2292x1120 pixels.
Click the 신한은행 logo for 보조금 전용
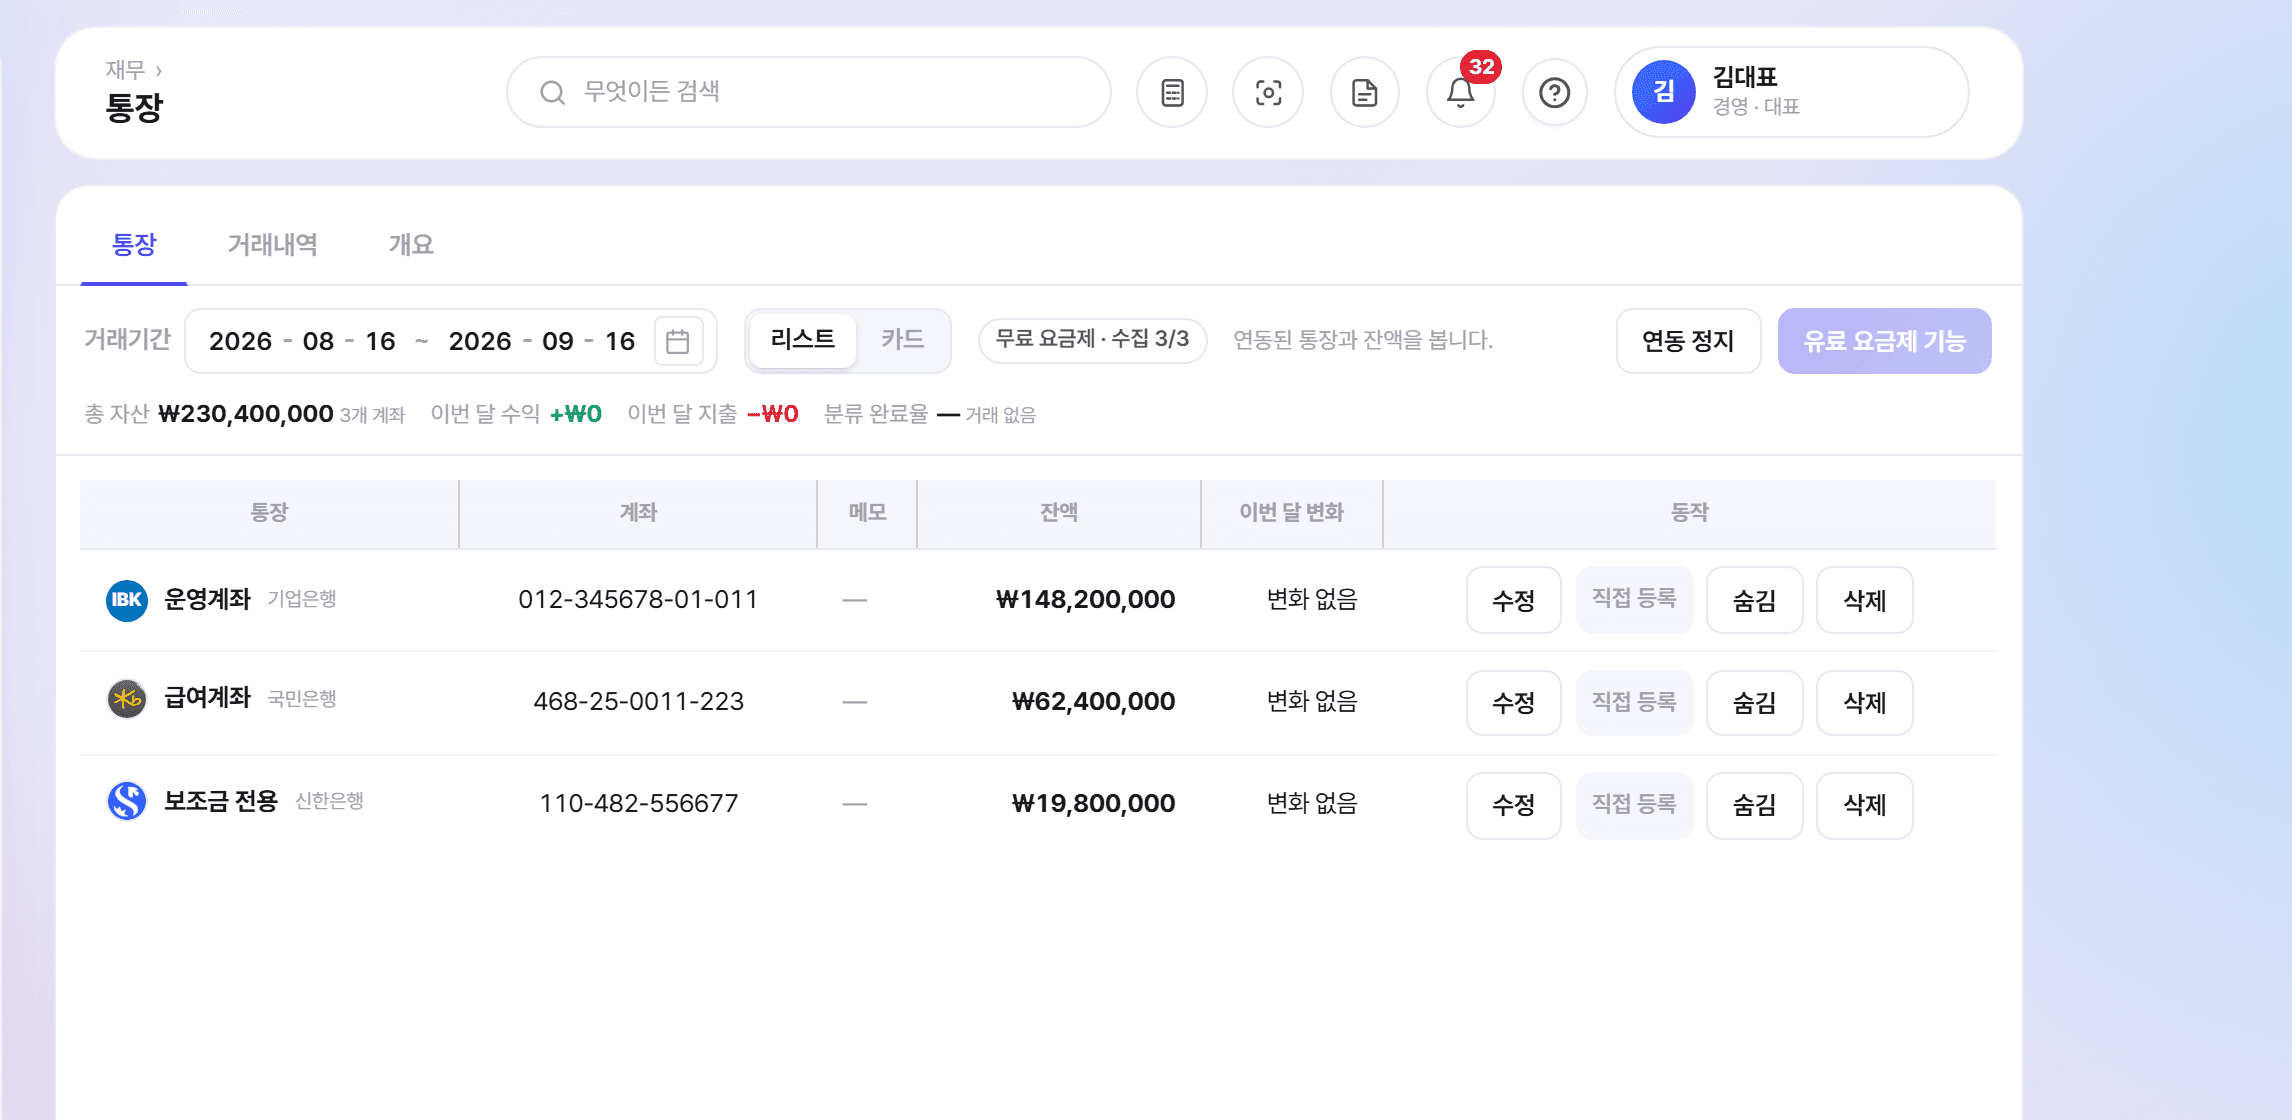pyautogui.click(x=127, y=801)
